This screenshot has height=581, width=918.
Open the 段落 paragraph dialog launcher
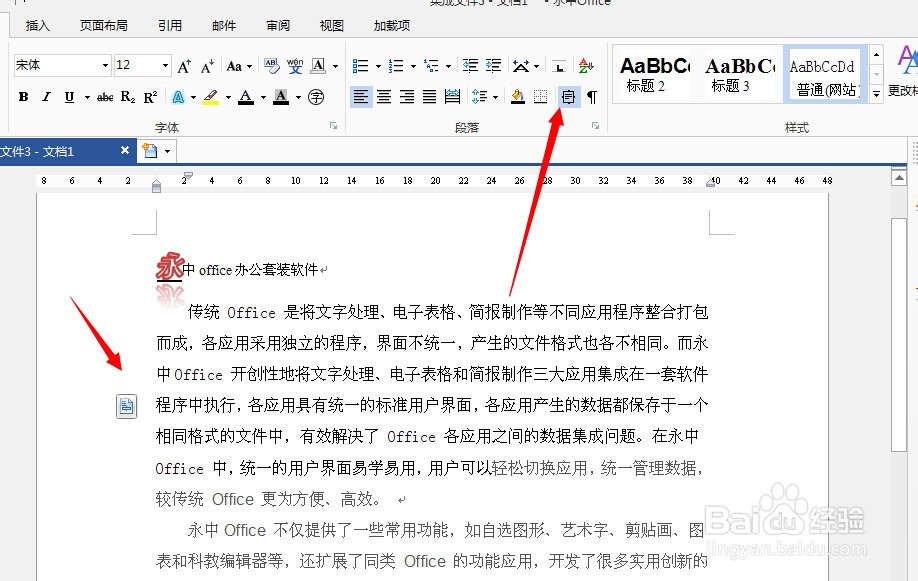pyautogui.click(x=595, y=126)
